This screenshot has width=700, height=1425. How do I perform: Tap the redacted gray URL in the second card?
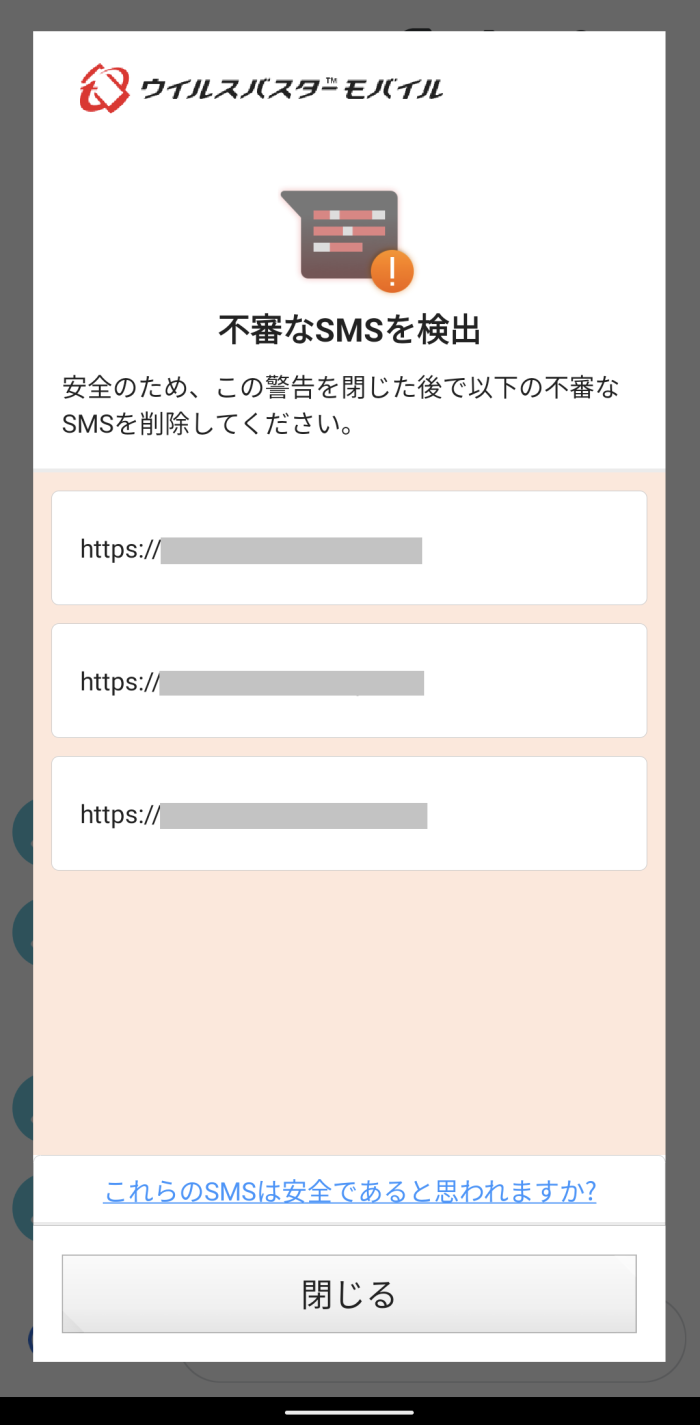tap(291, 683)
